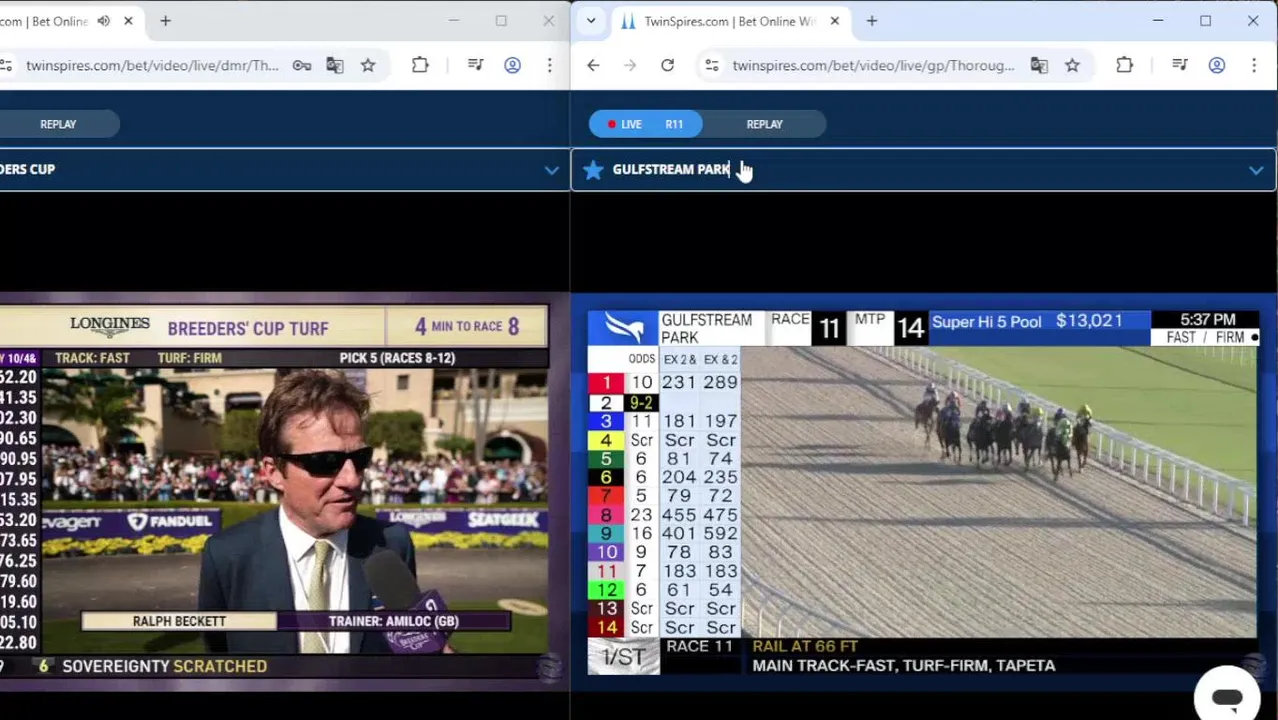This screenshot has width=1278, height=720.
Task: Open Chrome menu in left window
Action: click(549, 66)
